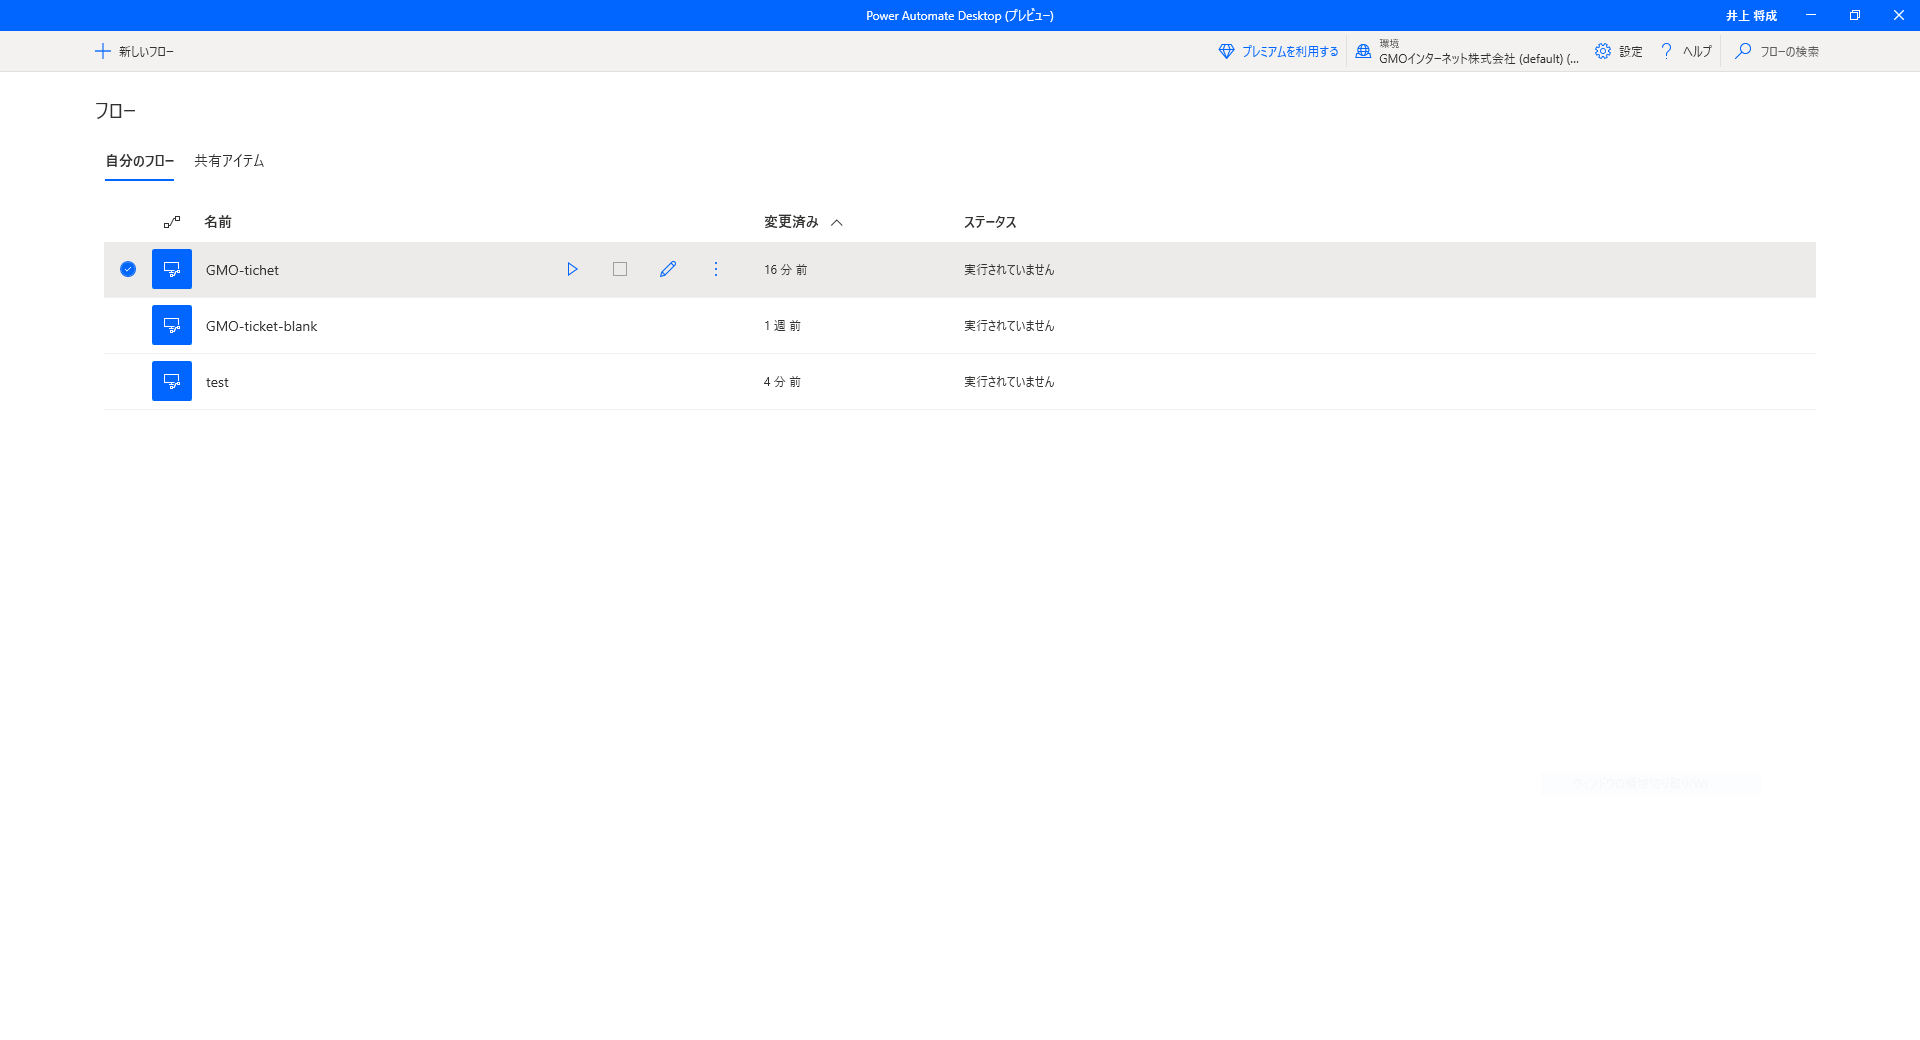Open the settings gear icon
Viewport: 1920px width, 1040px height.
tap(1603, 51)
